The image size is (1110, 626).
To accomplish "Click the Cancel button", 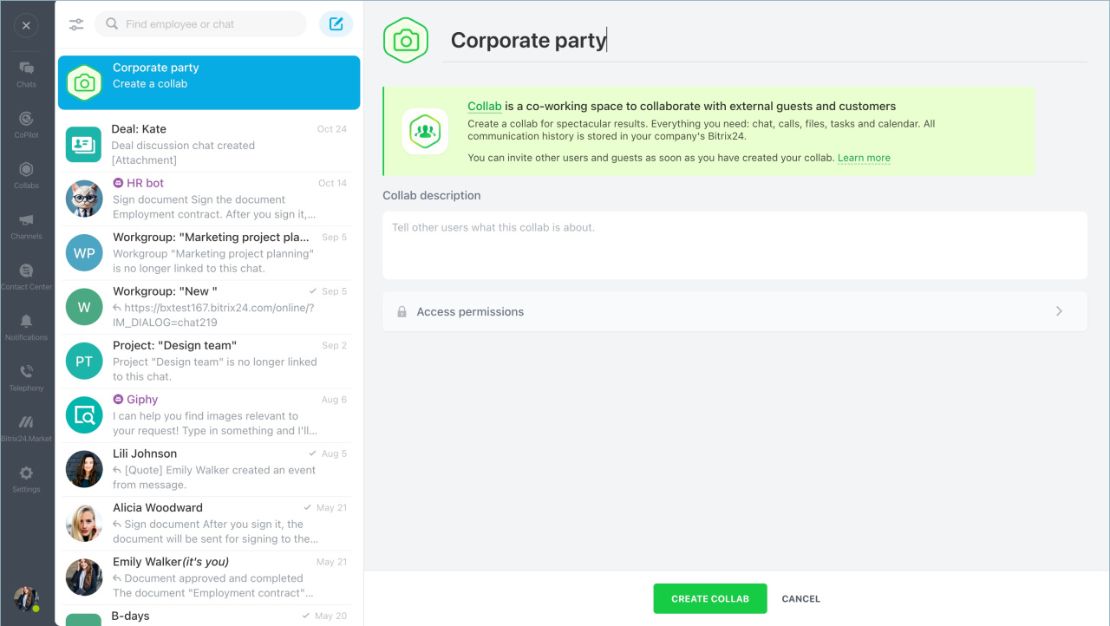I will tap(801, 598).
